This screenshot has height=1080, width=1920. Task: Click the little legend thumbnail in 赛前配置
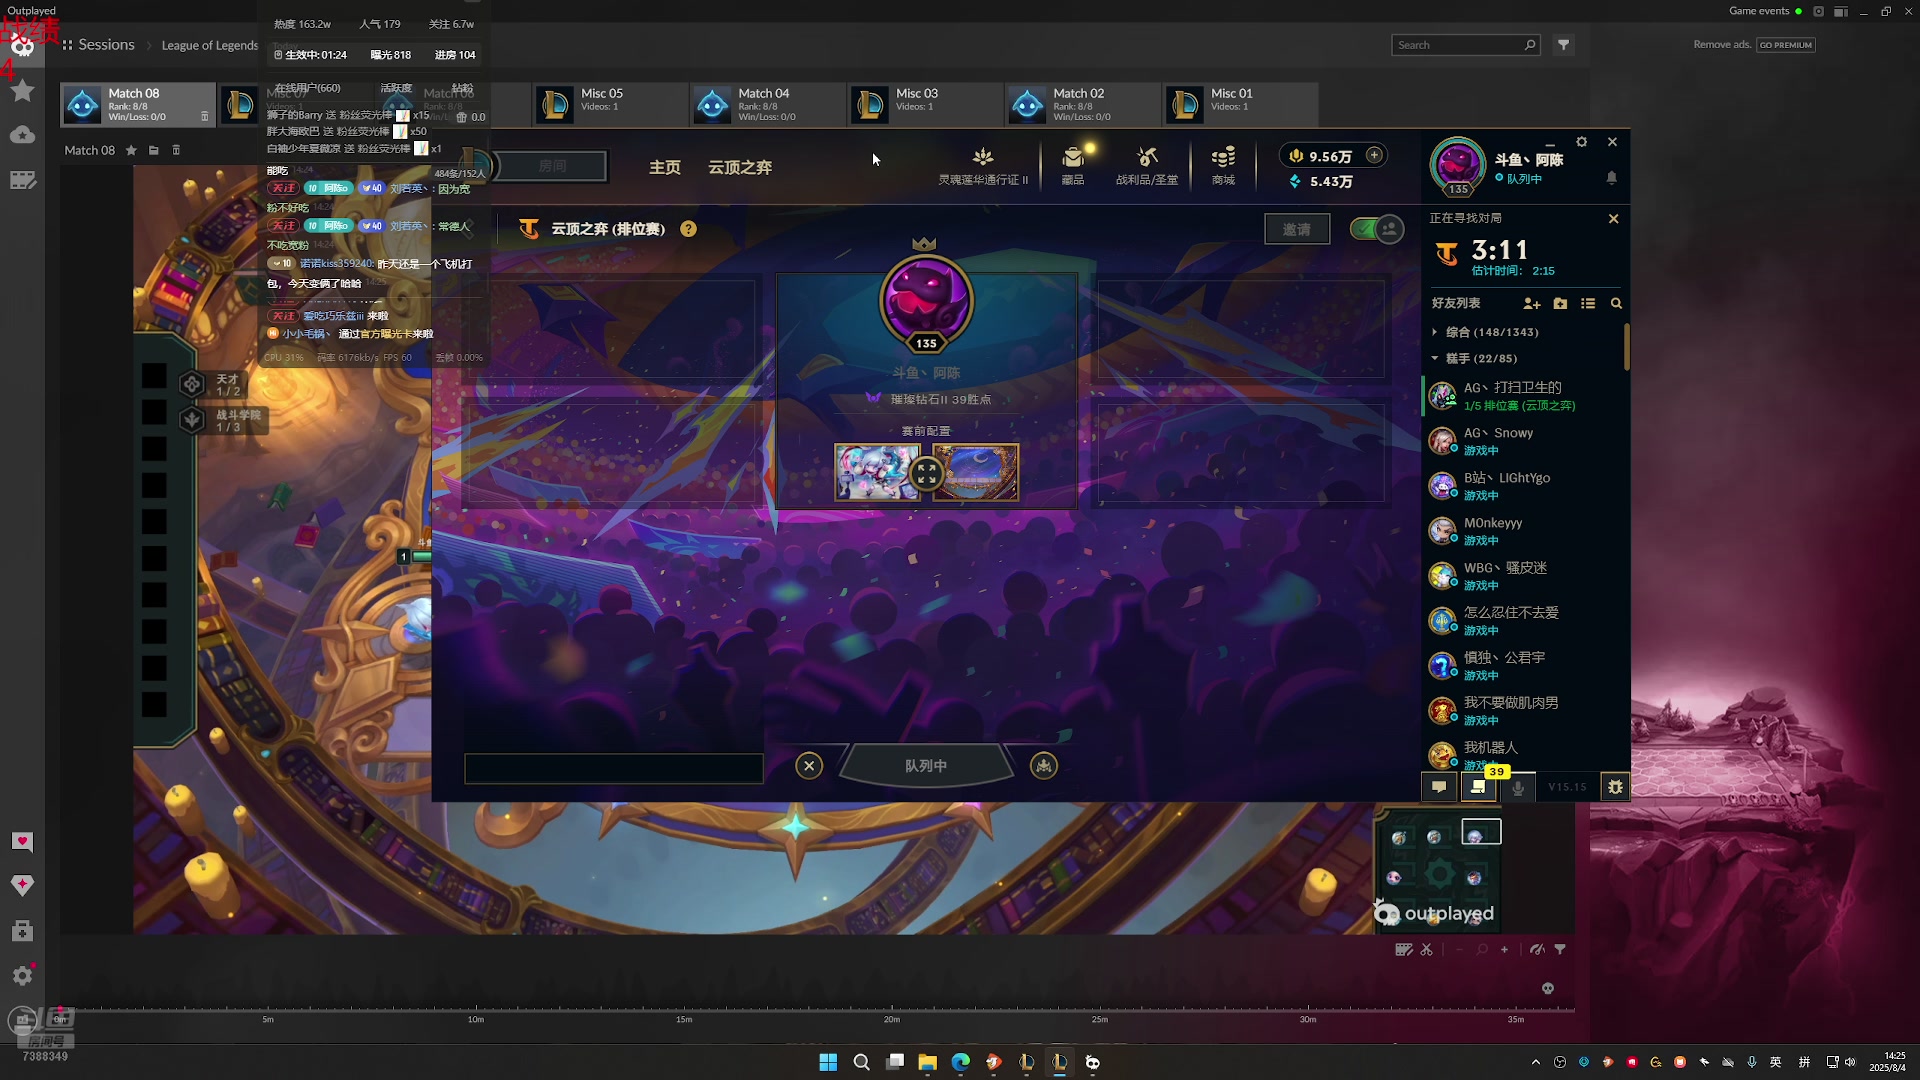point(876,472)
